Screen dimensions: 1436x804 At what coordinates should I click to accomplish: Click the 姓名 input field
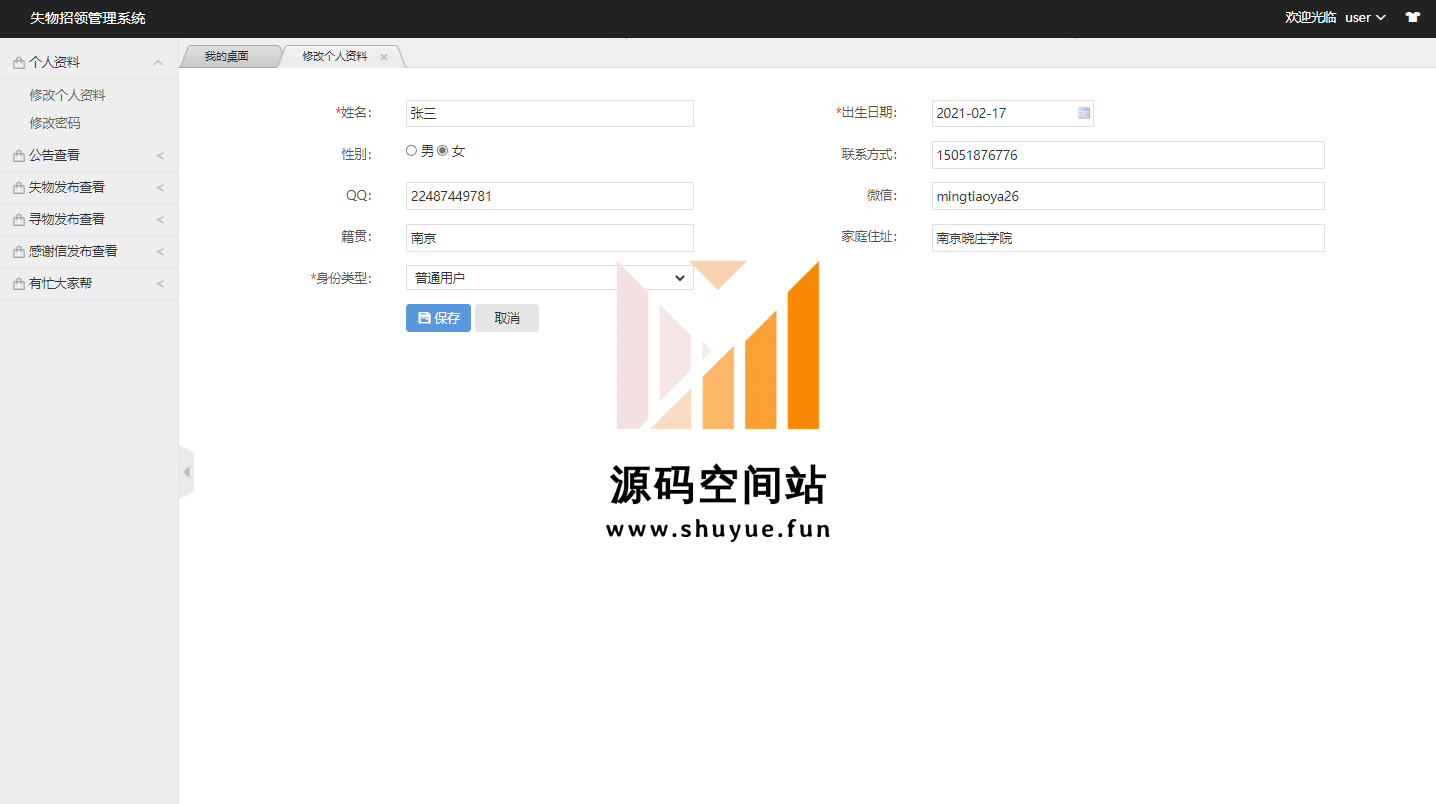pyautogui.click(x=550, y=113)
